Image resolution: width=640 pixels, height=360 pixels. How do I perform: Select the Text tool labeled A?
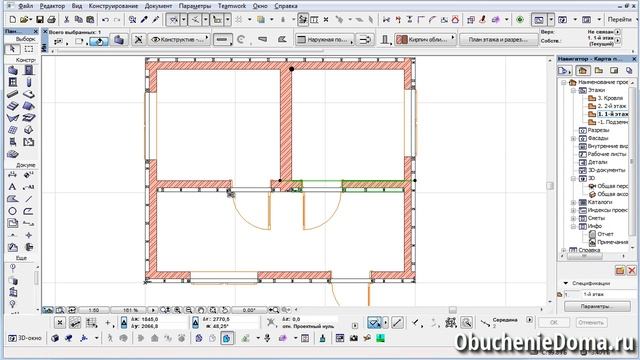pos(13,187)
